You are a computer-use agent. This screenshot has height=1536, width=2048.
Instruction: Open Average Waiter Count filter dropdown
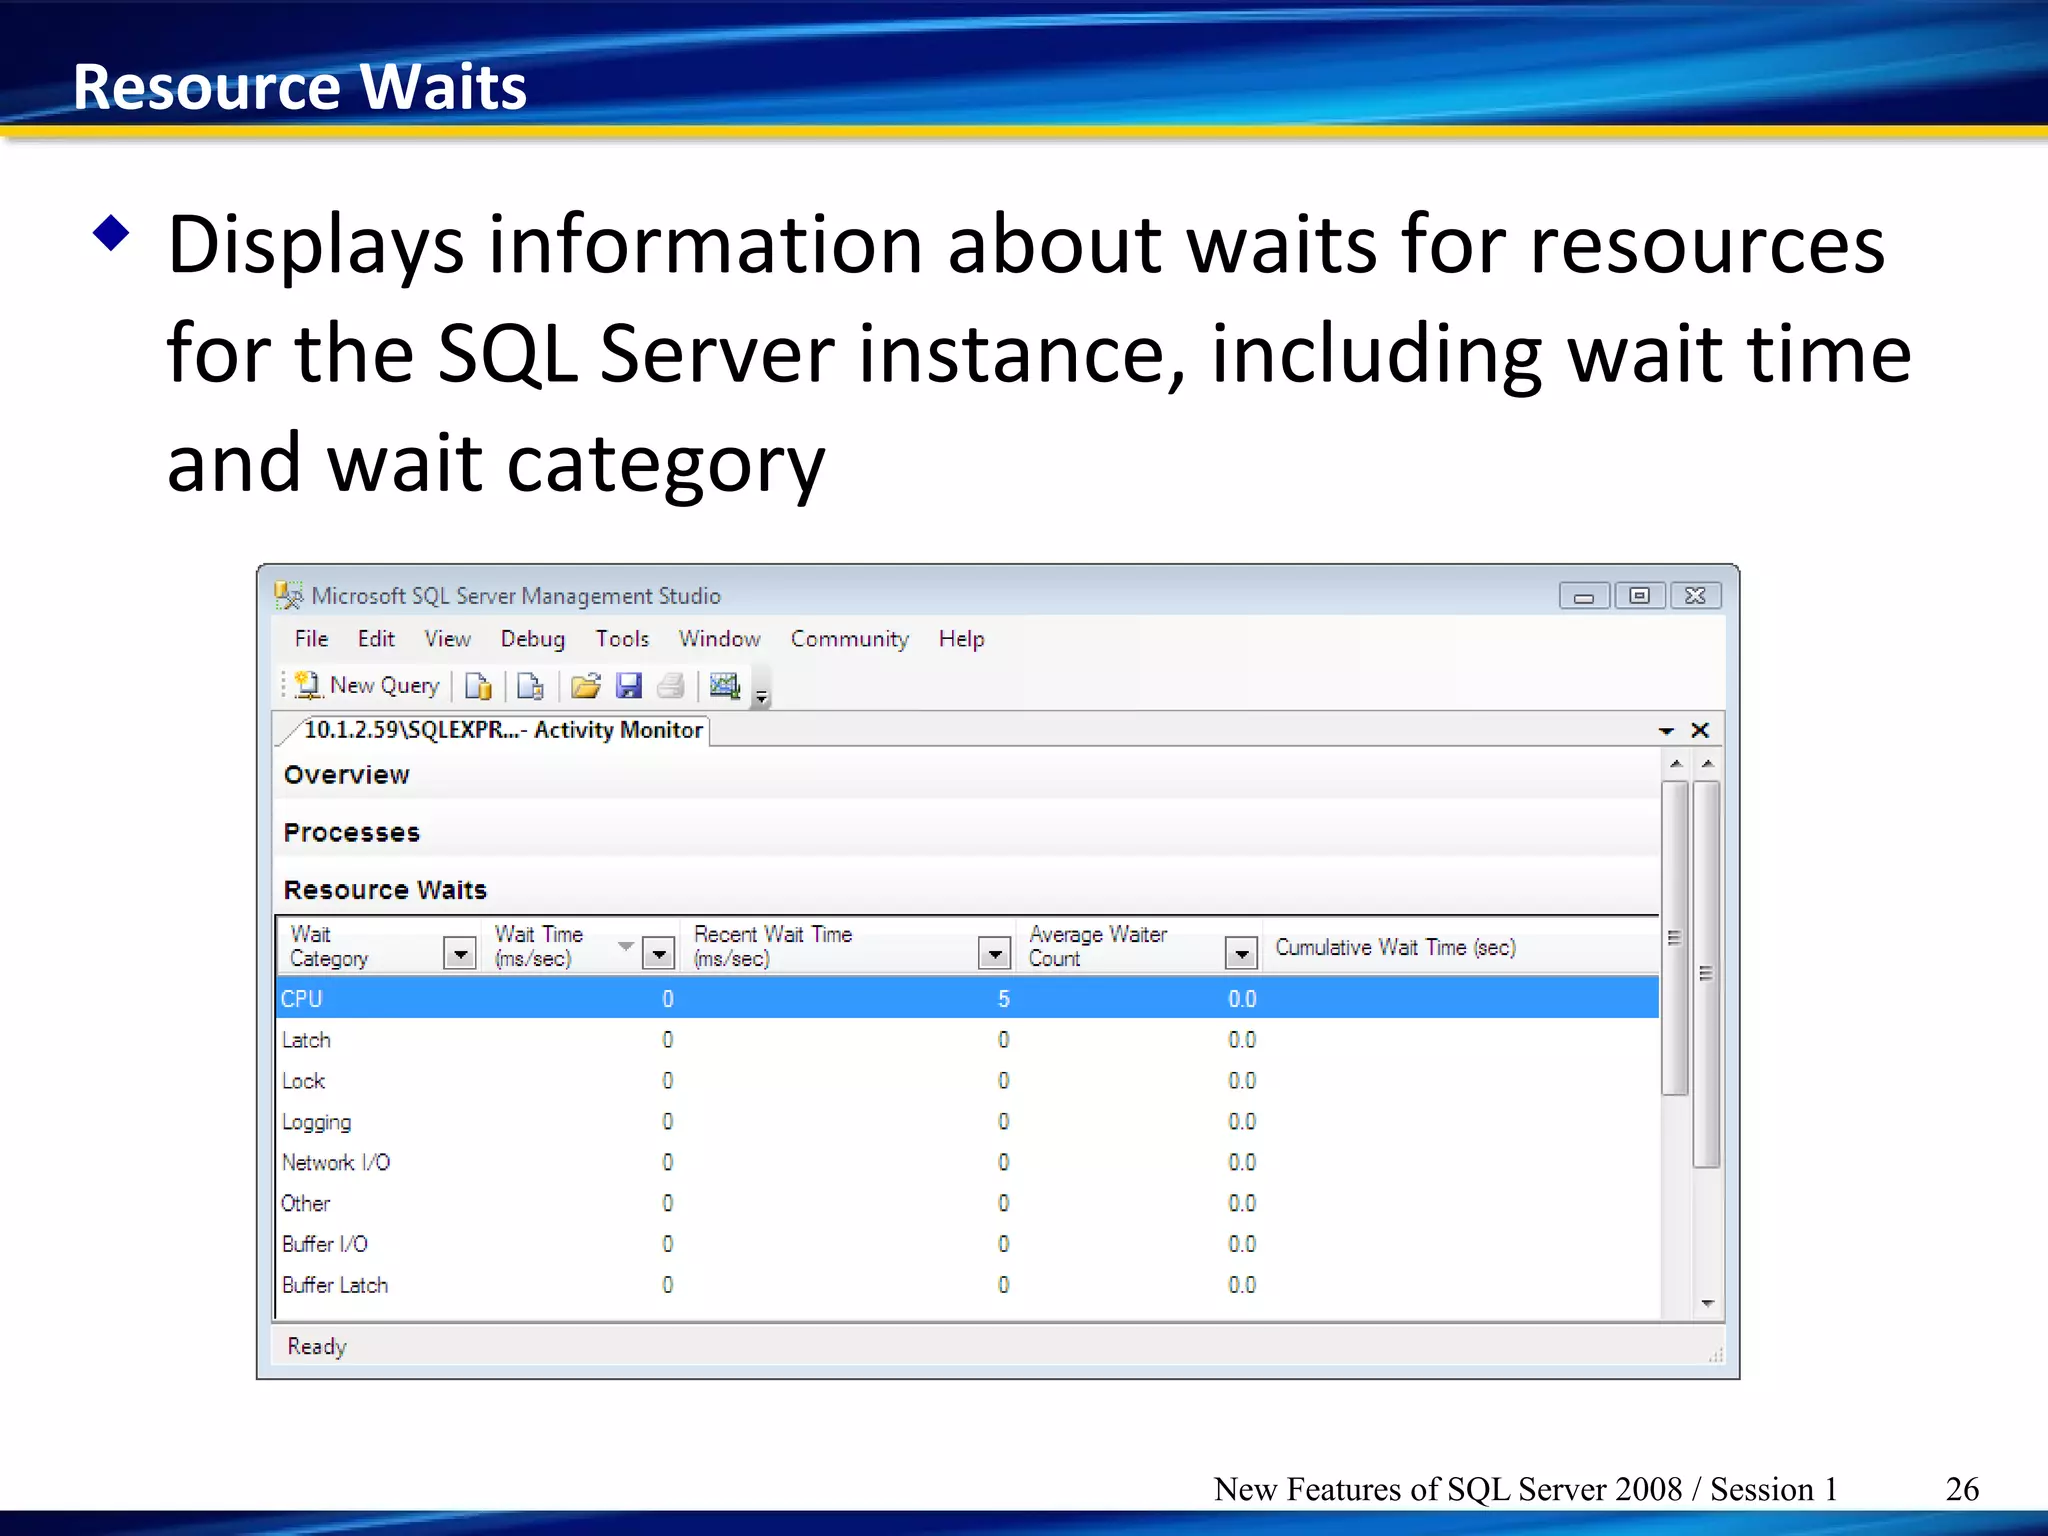[1241, 954]
